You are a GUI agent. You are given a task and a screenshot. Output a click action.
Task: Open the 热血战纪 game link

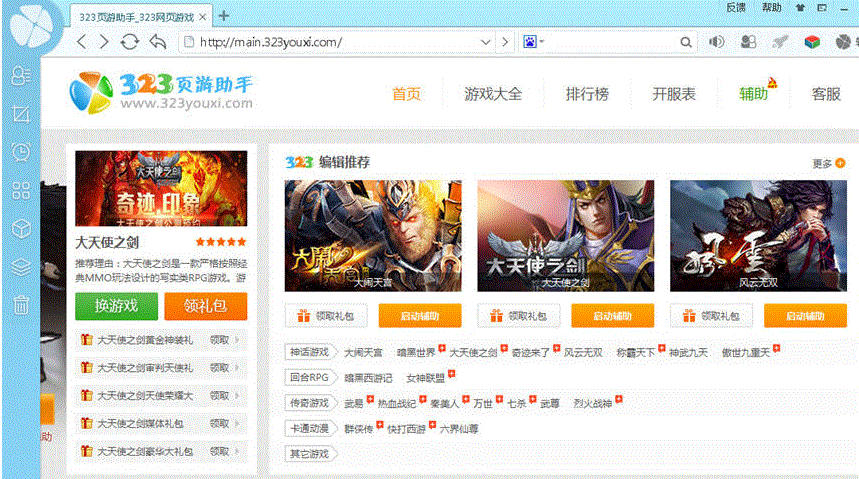397,404
